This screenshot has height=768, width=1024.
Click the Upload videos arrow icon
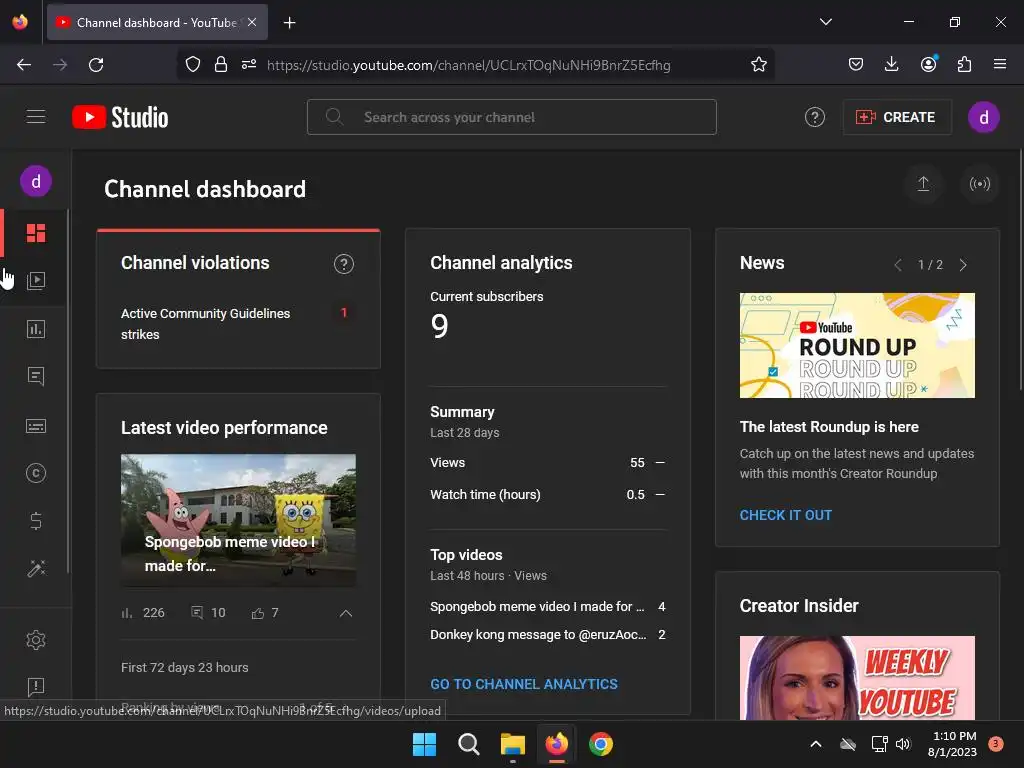pyautogui.click(x=923, y=184)
